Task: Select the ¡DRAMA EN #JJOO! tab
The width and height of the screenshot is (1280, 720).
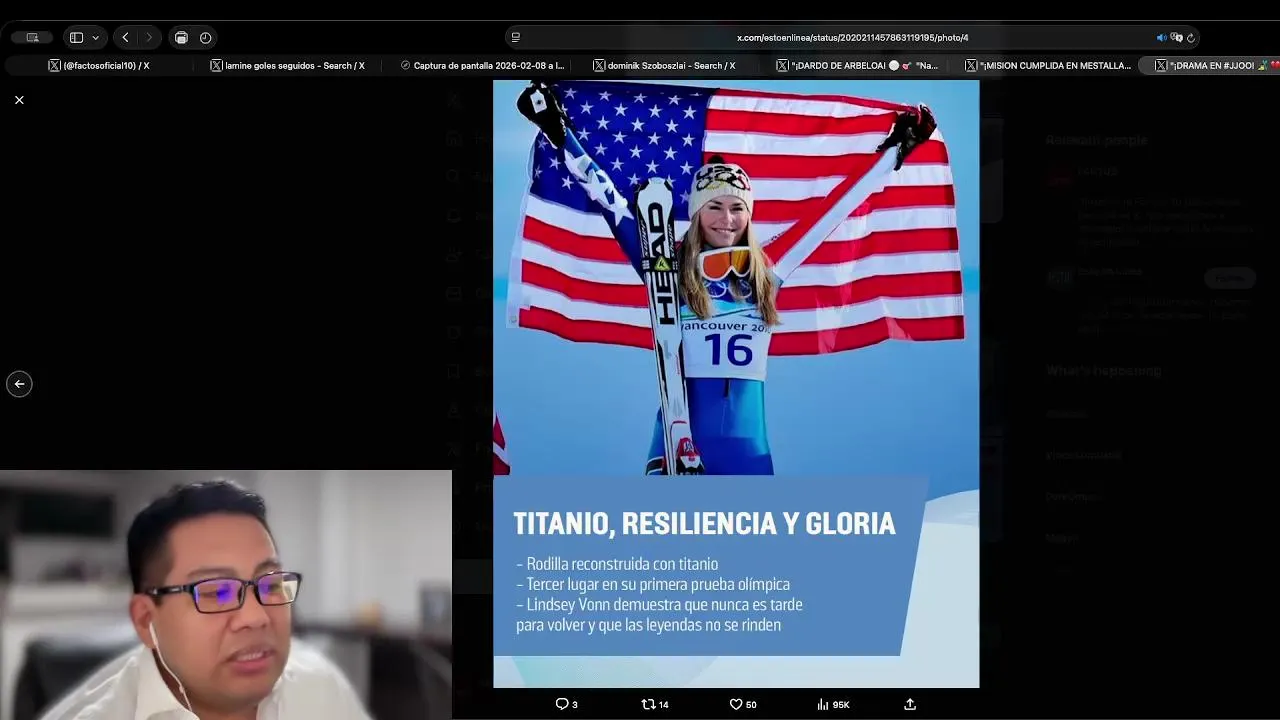Action: (x=1212, y=65)
